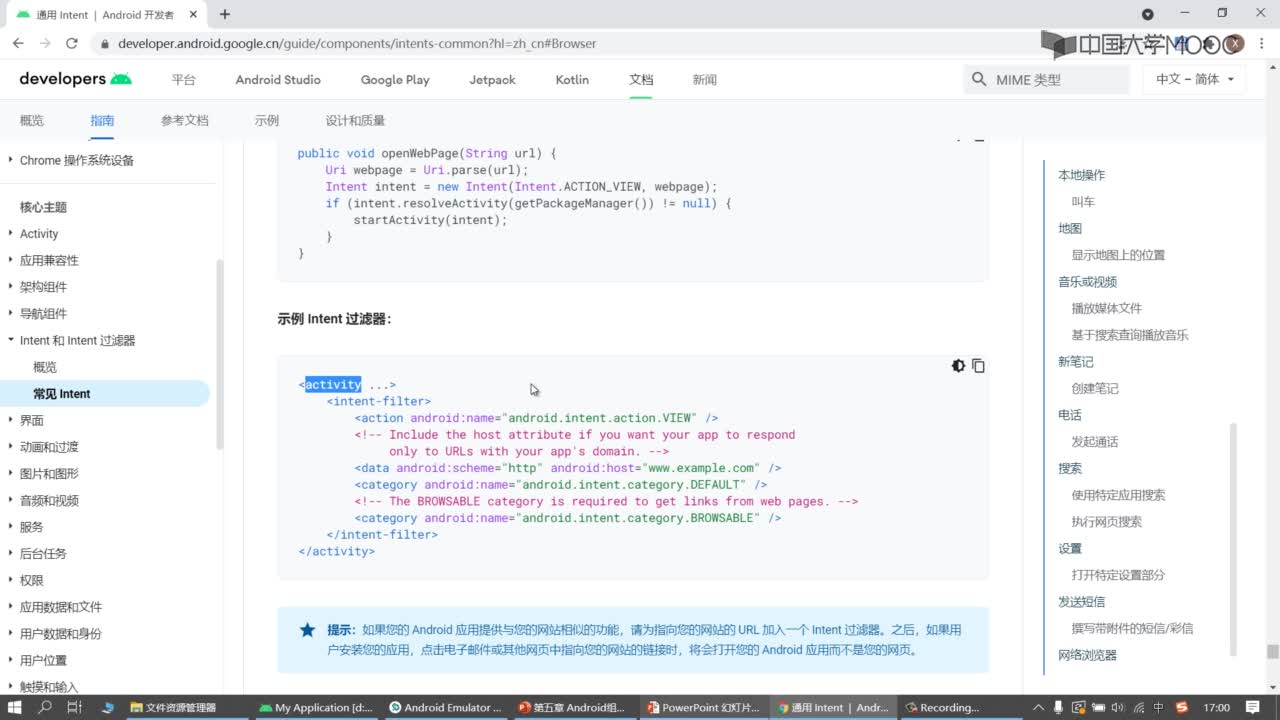
Task: Click the browser address bar URL
Action: (x=357, y=44)
